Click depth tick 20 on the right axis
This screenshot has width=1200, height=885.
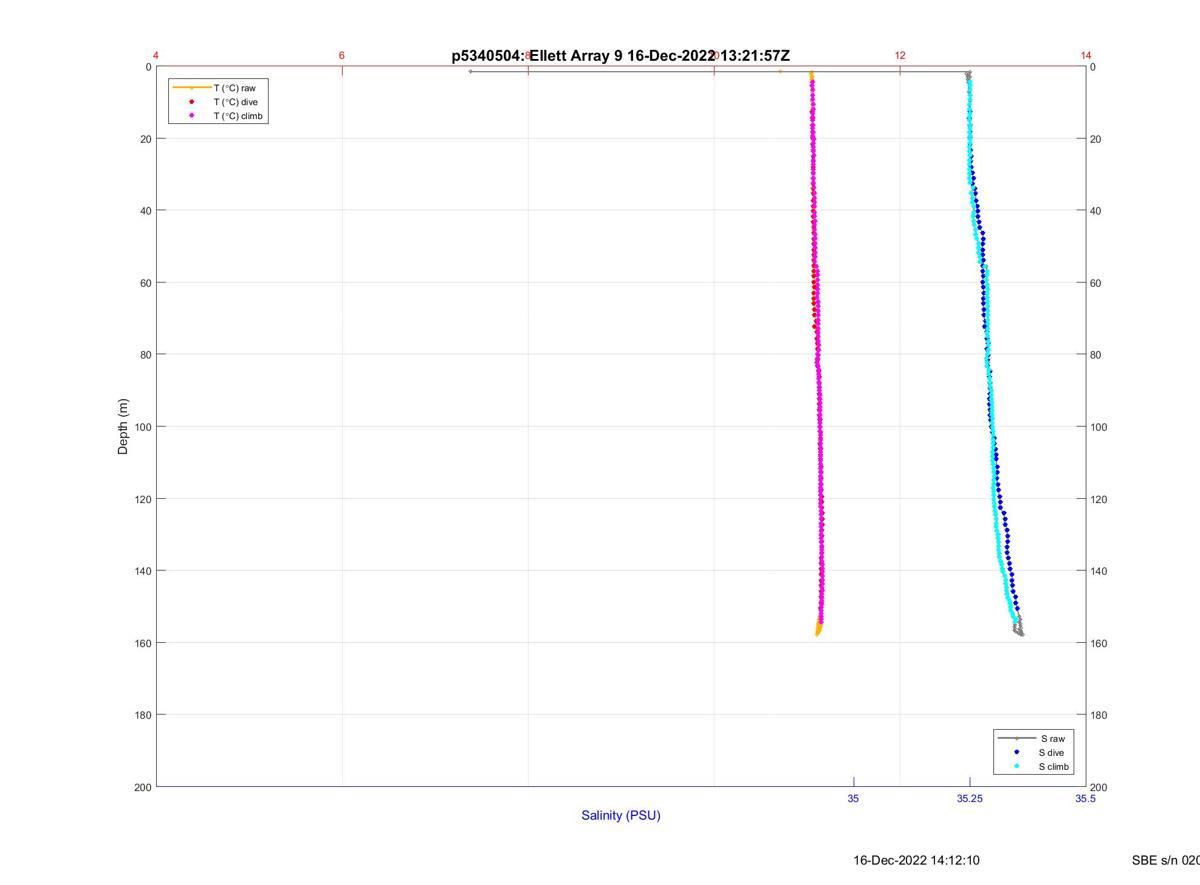click(1096, 139)
